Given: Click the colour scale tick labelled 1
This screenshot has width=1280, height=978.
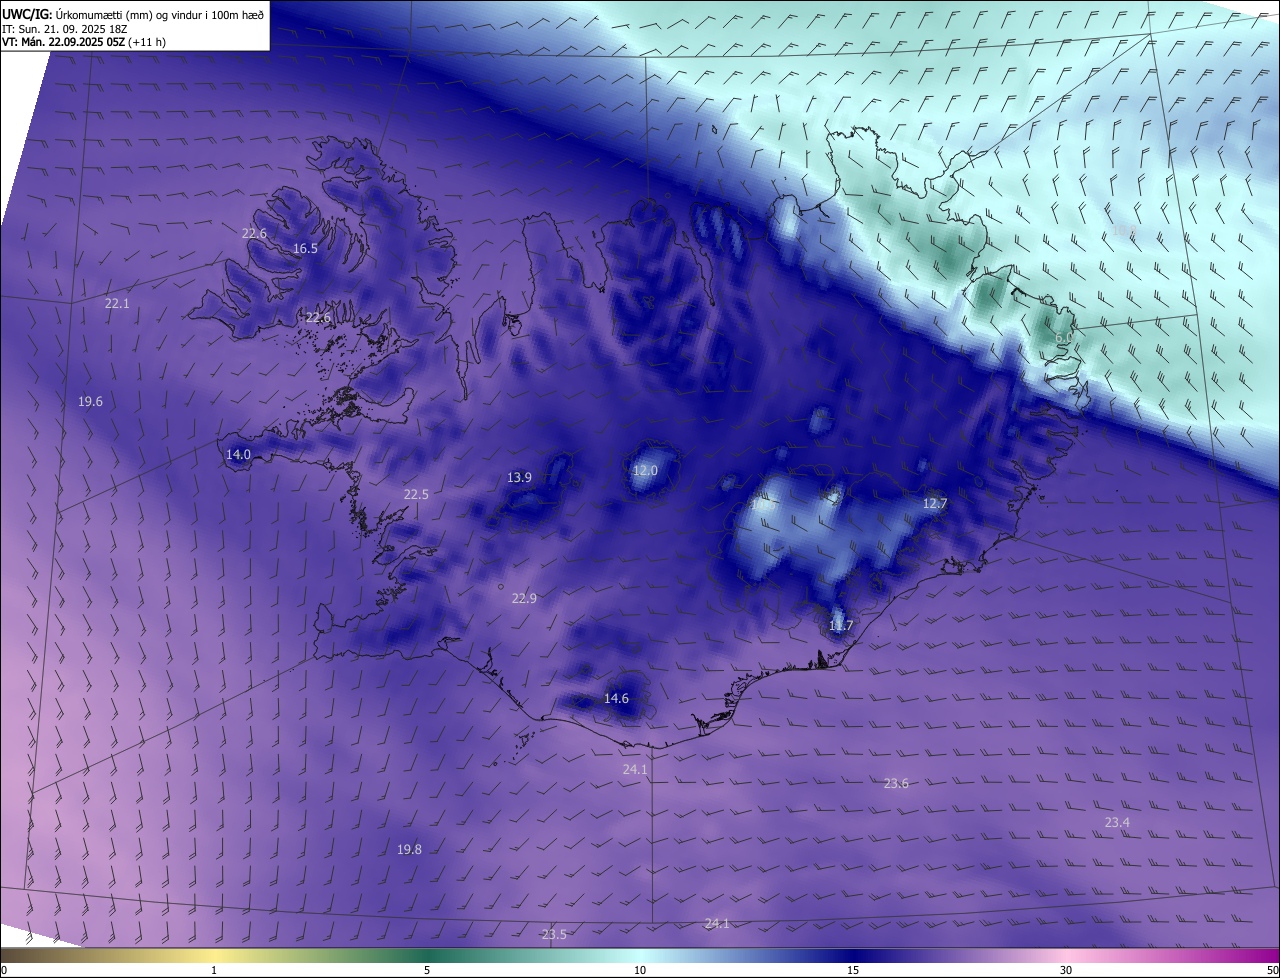Looking at the screenshot, I should [x=214, y=970].
